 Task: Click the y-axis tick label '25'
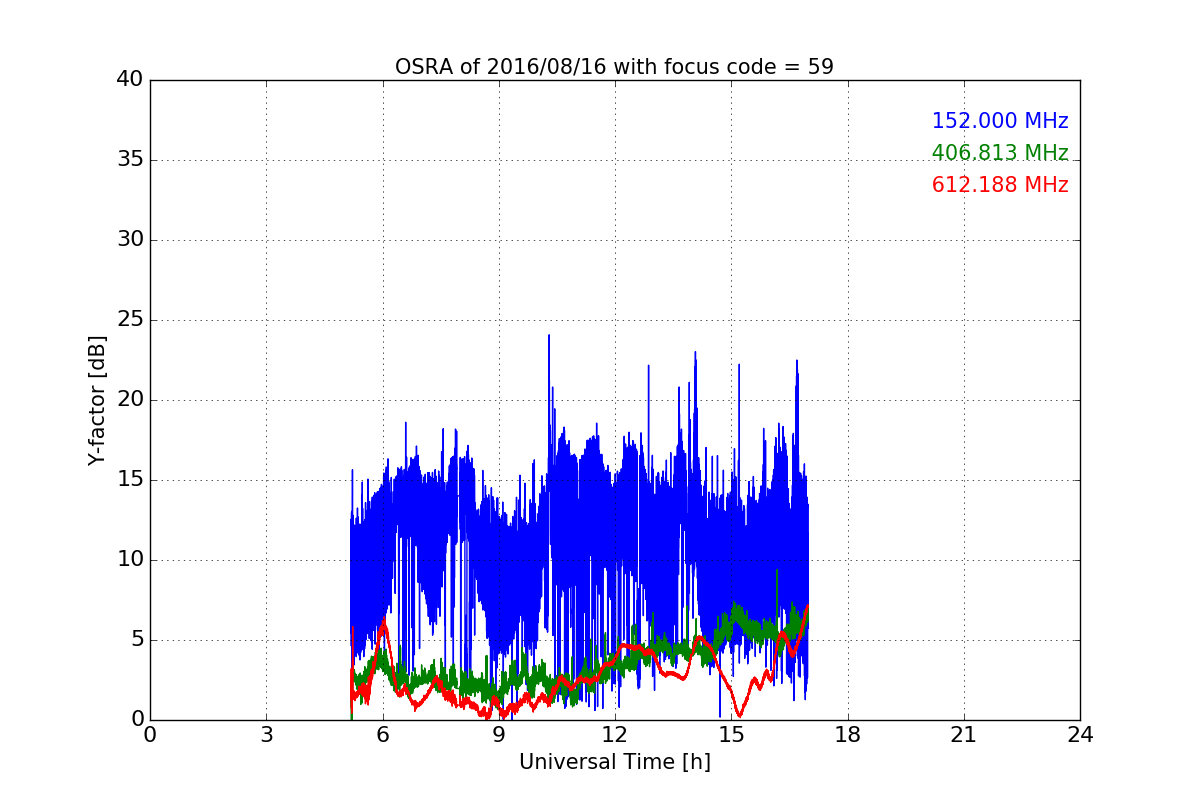(x=130, y=320)
